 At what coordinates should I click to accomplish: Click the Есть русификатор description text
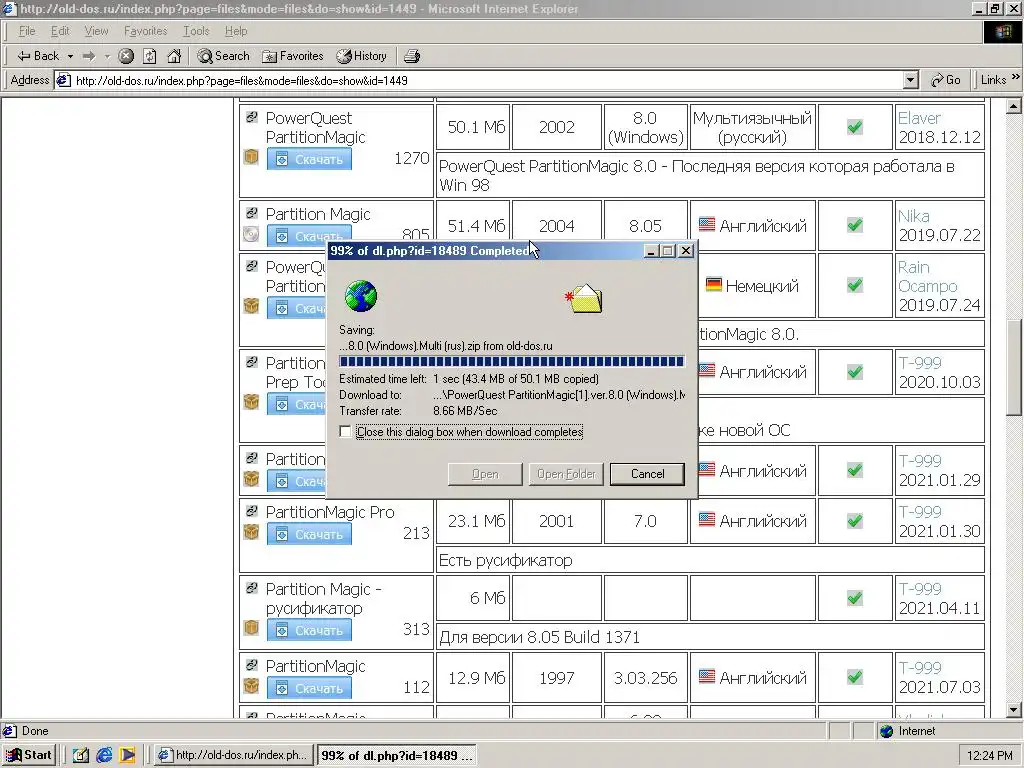pyautogui.click(x=505, y=560)
